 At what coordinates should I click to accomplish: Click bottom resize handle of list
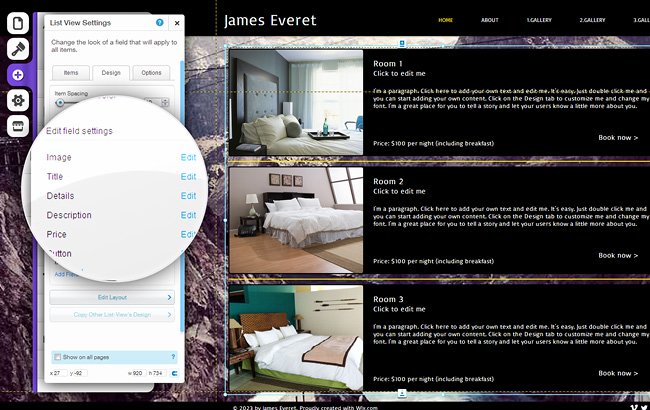click(x=402, y=393)
